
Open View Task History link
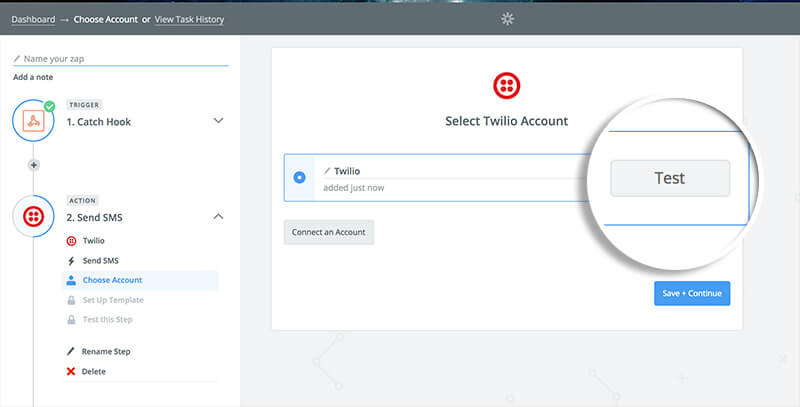pyautogui.click(x=189, y=19)
